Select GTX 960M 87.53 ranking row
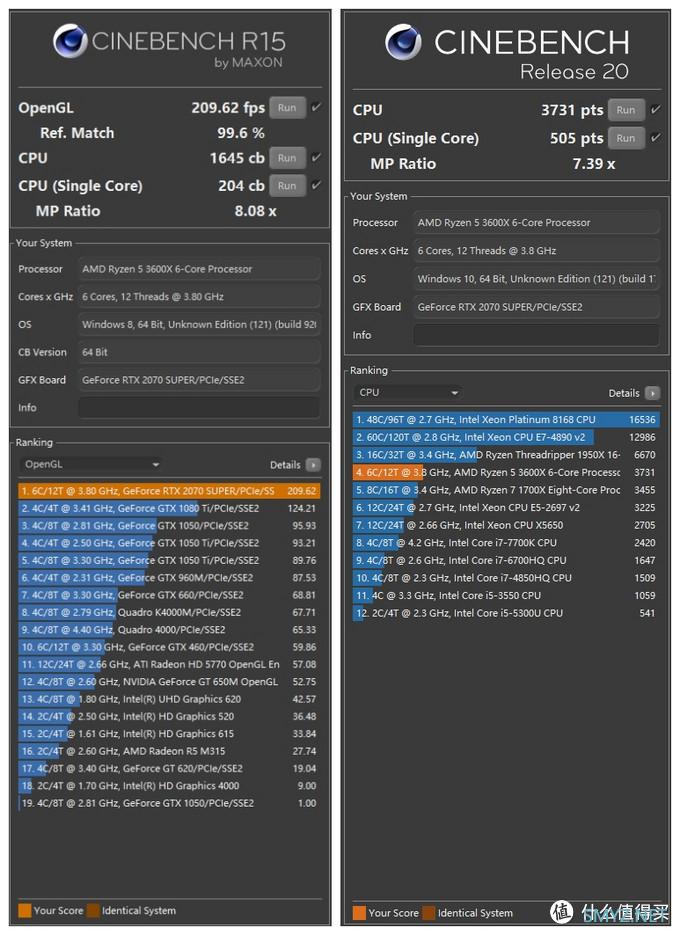Image resolution: width=680 pixels, height=935 pixels. coord(169,578)
